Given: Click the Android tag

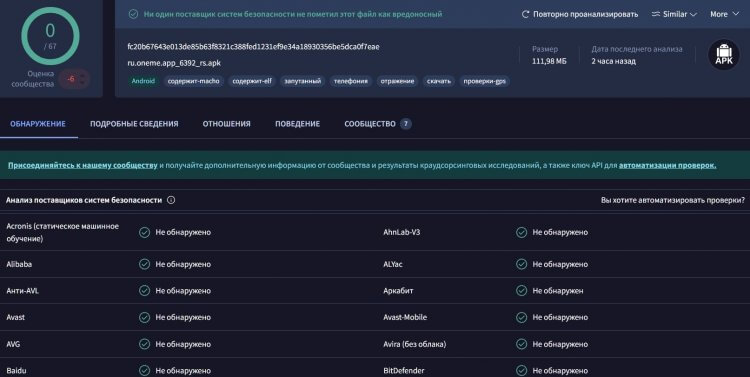Looking at the screenshot, I should (143, 81).
